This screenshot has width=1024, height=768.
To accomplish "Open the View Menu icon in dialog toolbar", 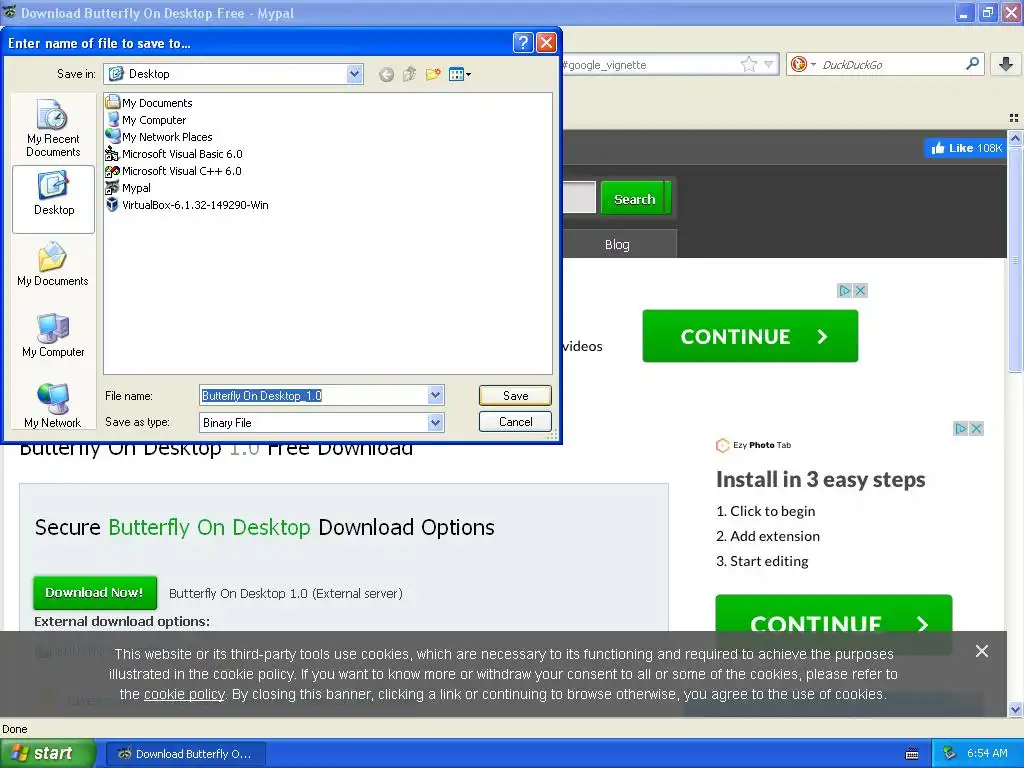I will tap(460, 74).
